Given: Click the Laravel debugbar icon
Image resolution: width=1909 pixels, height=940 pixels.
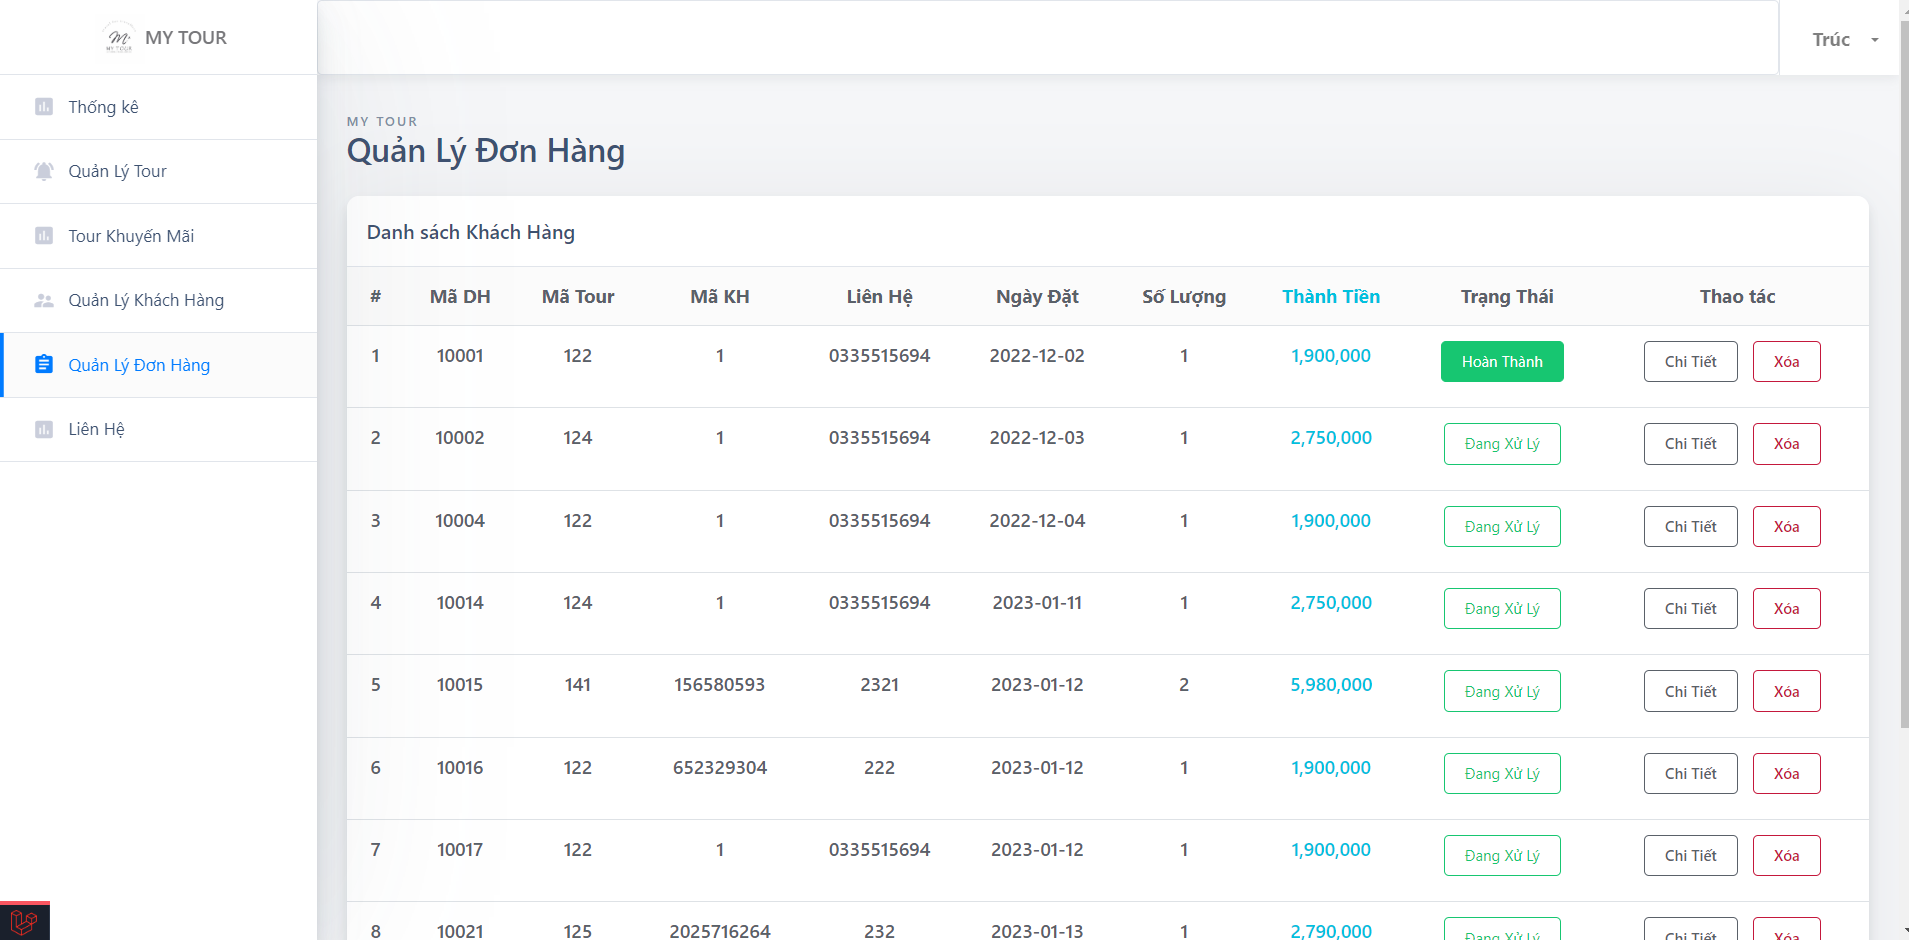Looking at the screenshot, I should click(x=24, y=921).
